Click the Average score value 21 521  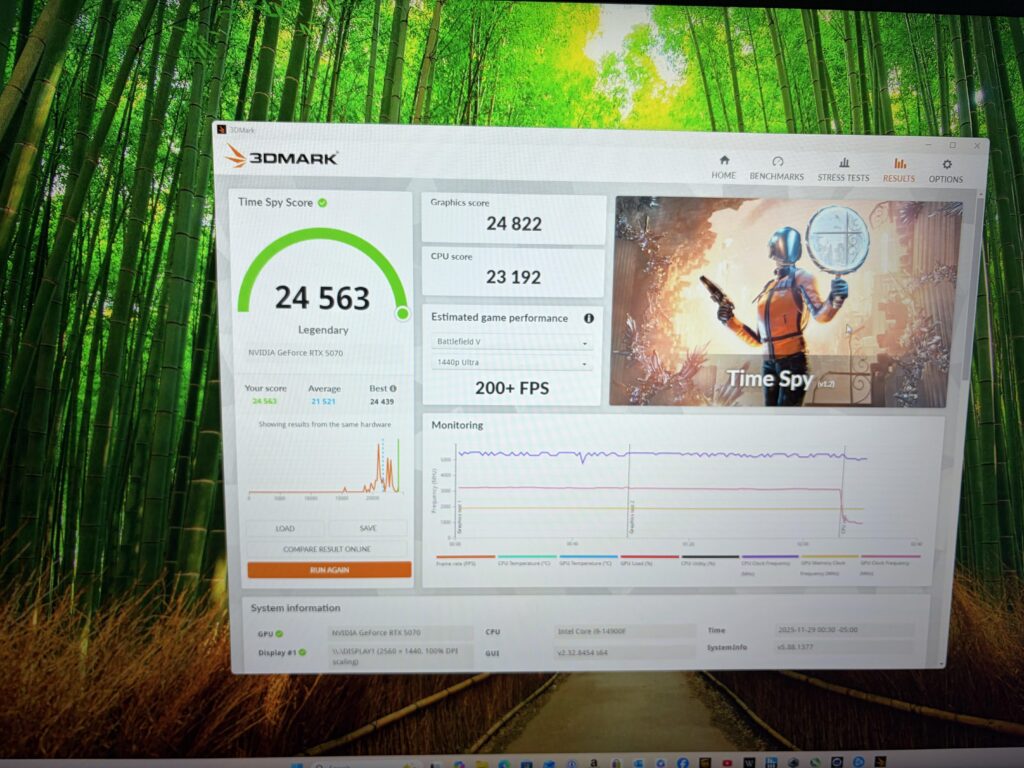point(323,402)
